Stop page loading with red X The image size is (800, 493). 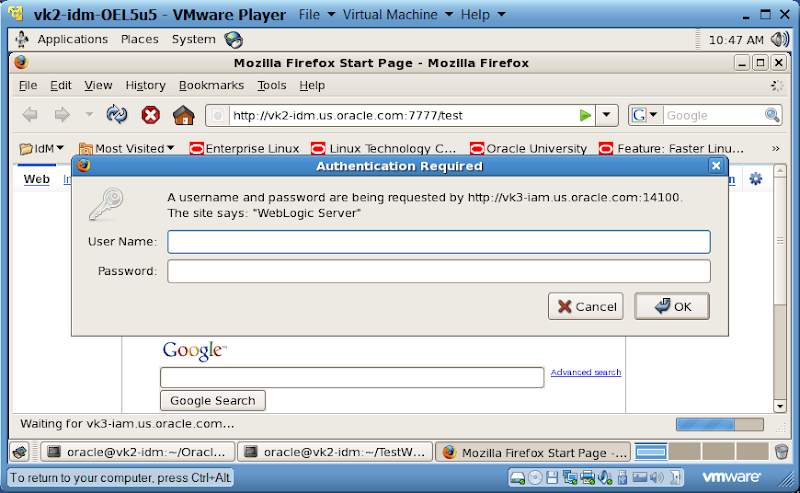click(151, 115)
